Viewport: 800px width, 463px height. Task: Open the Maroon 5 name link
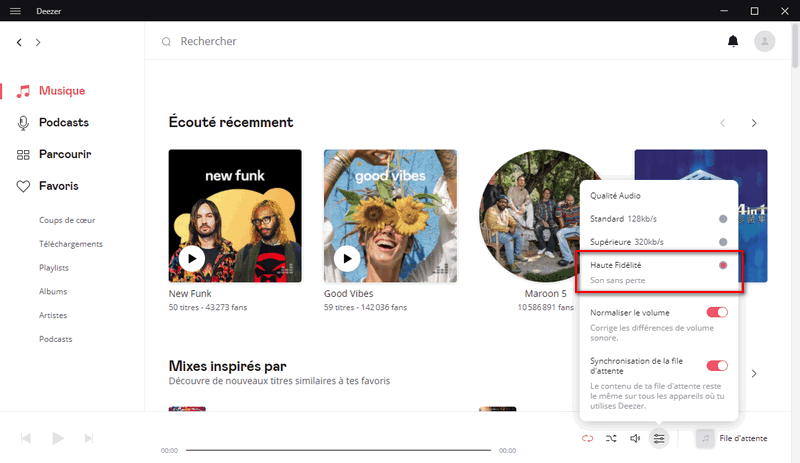coord(545,294)
